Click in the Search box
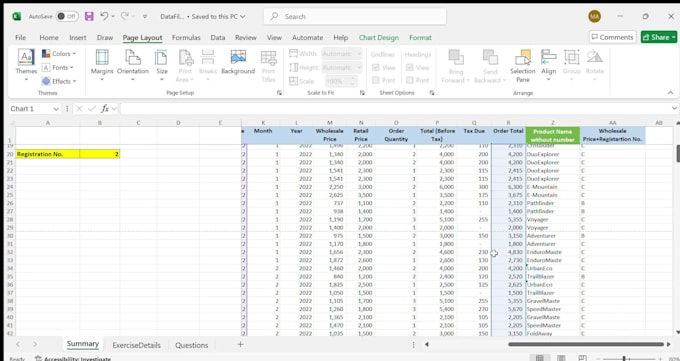The height and width of the screenshot is (361, 680). (x=355, y=16)
